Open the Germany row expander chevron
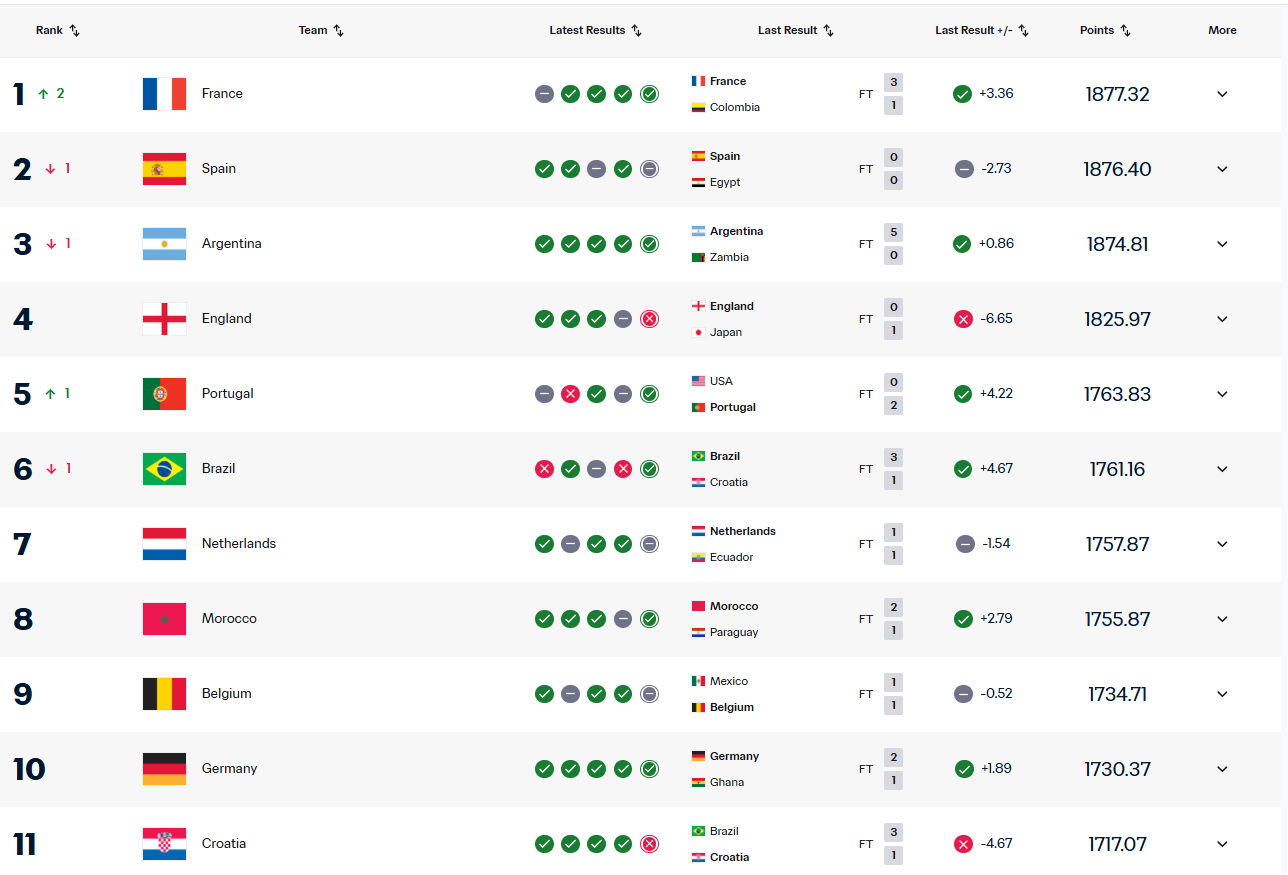The image size is (1288, 875). click(x=1222, y=769)
